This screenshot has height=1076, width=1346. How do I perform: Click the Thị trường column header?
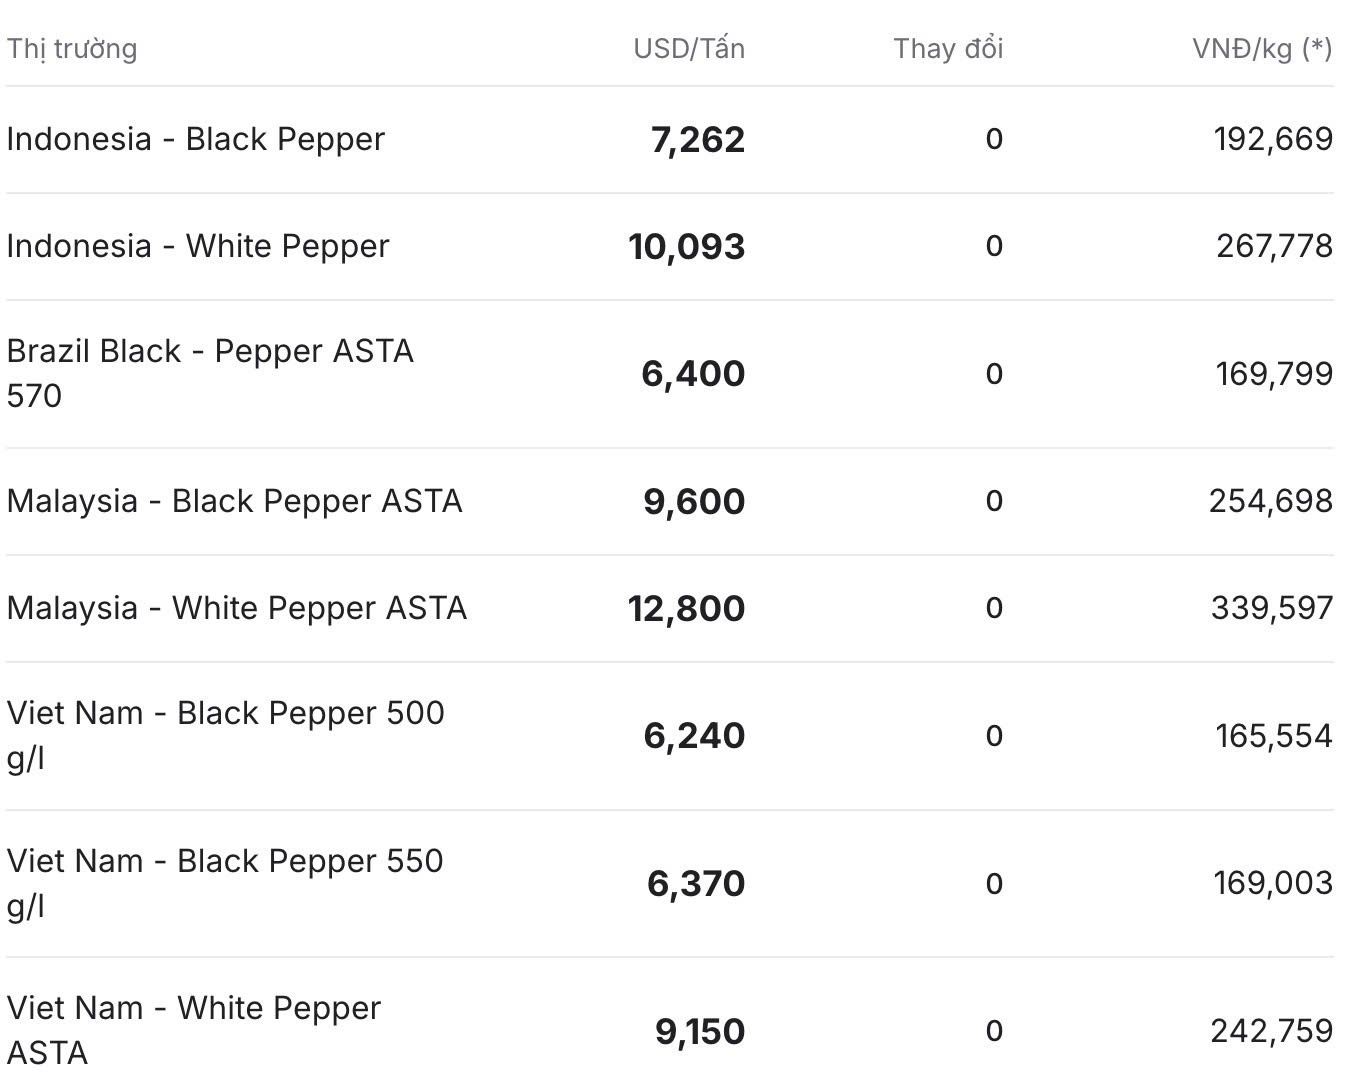72,48
